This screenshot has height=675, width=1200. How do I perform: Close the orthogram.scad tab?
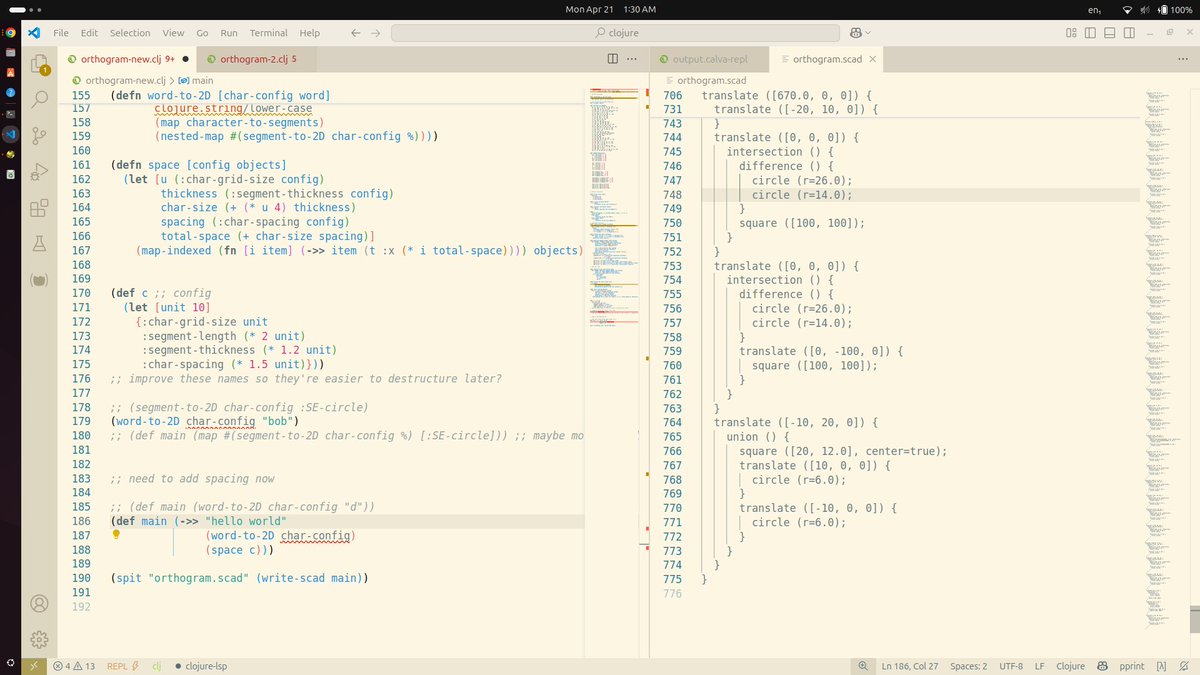point(872,59)
